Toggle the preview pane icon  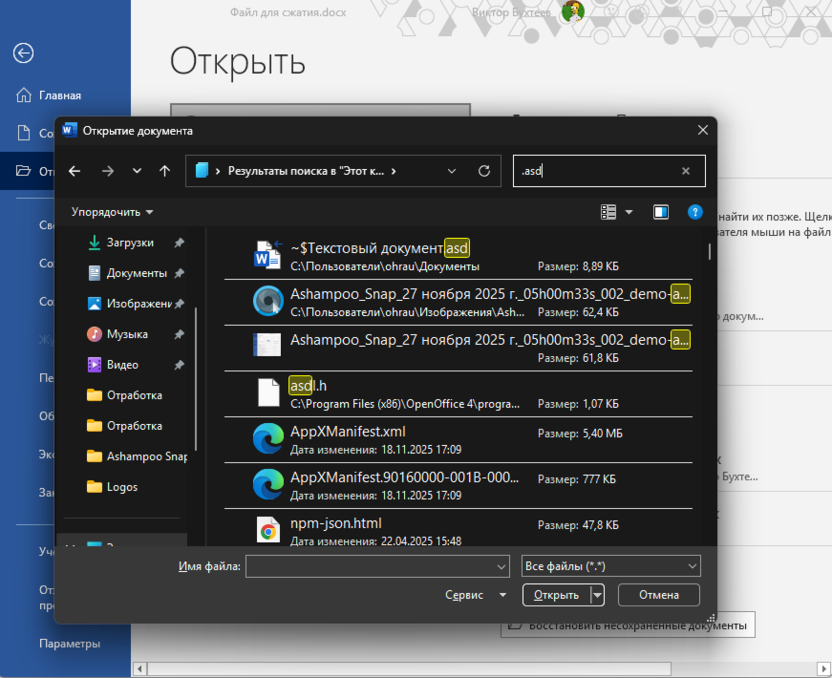pyautogui.click(x=661, y=212)
